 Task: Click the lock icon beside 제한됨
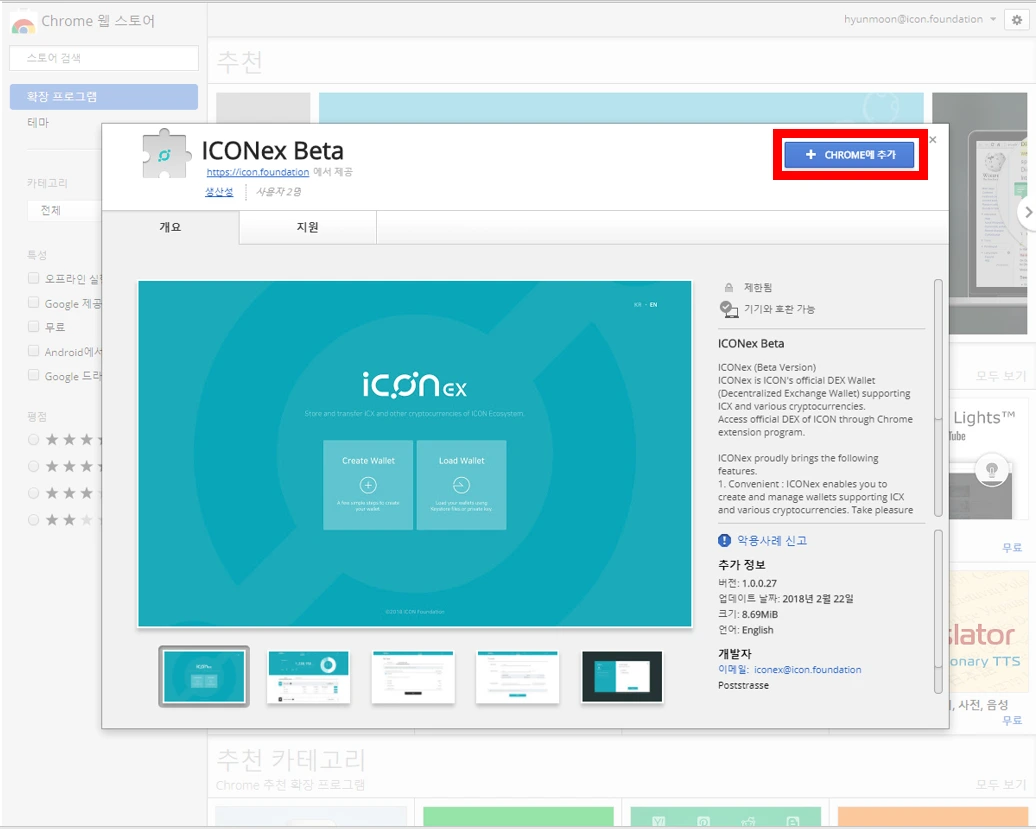(x=729, y=287)
